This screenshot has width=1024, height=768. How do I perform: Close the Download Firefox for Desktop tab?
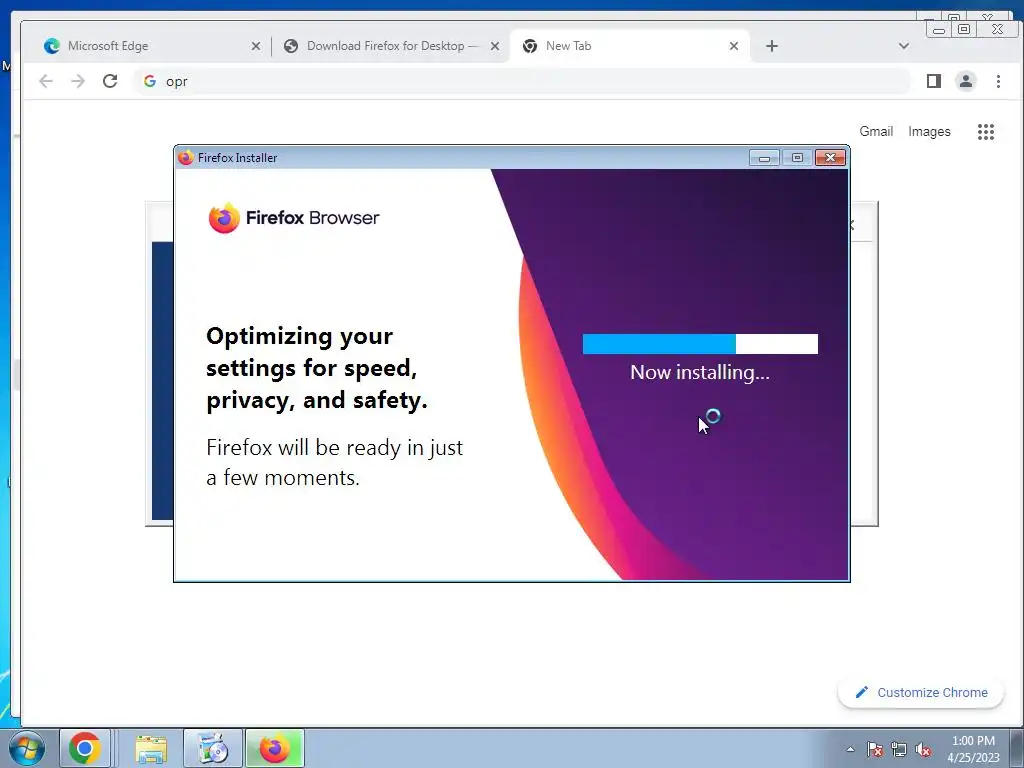(495, 46)
